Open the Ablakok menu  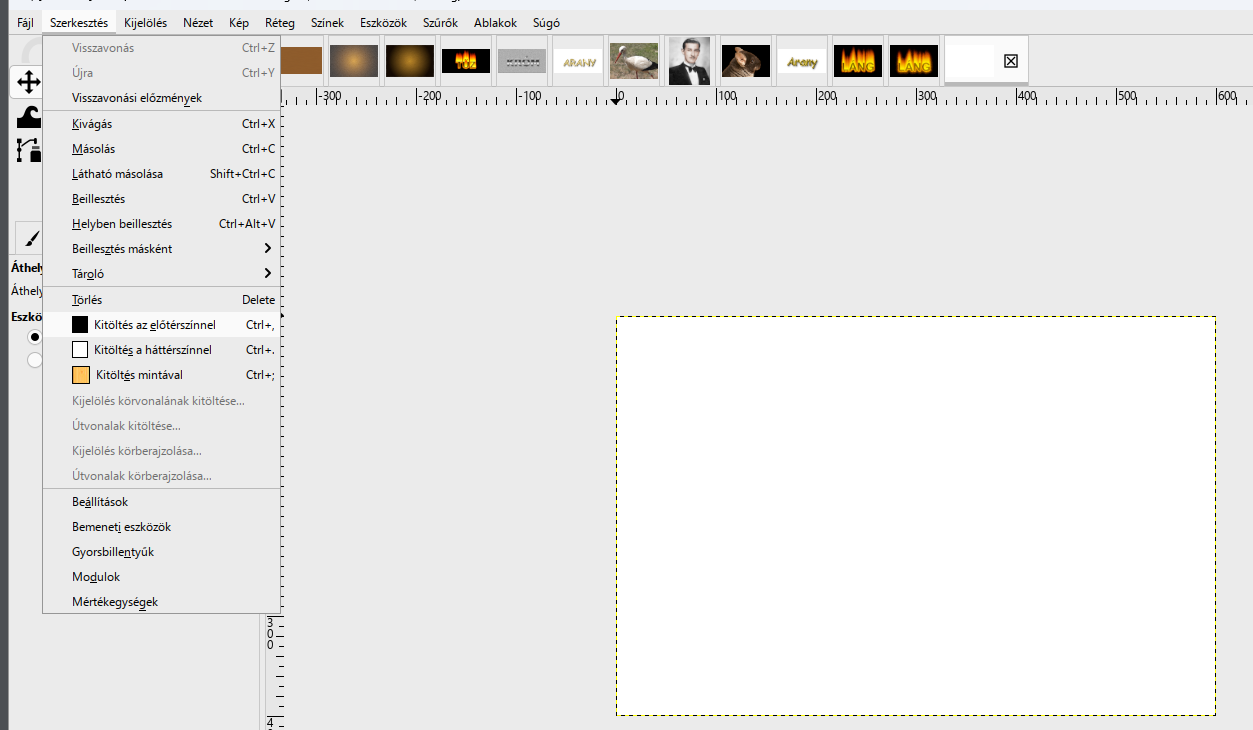pyautogui.click(x=496, y=23)
